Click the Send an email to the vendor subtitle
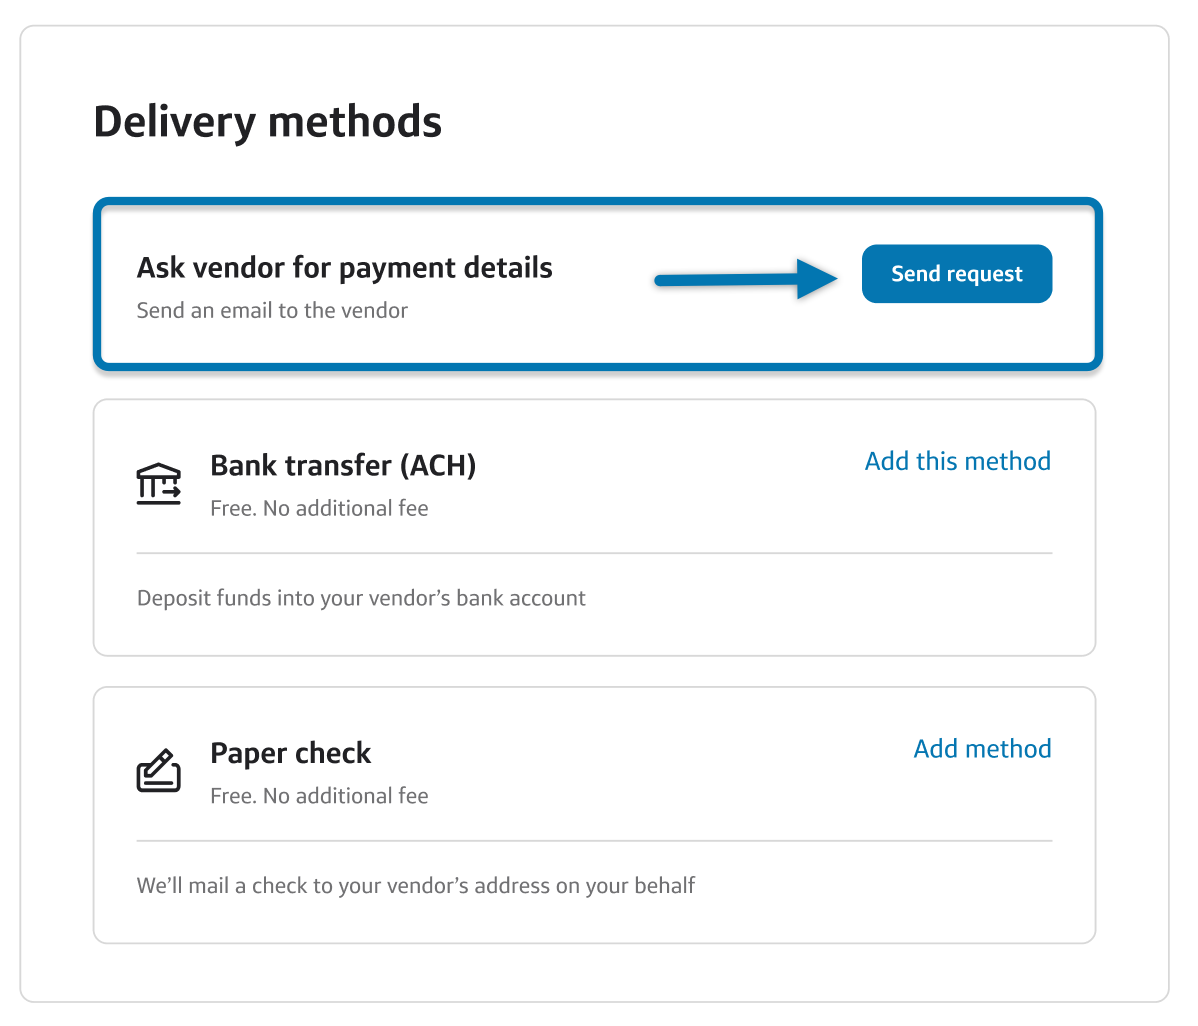 pyautogui.click(x=272, y=311)
